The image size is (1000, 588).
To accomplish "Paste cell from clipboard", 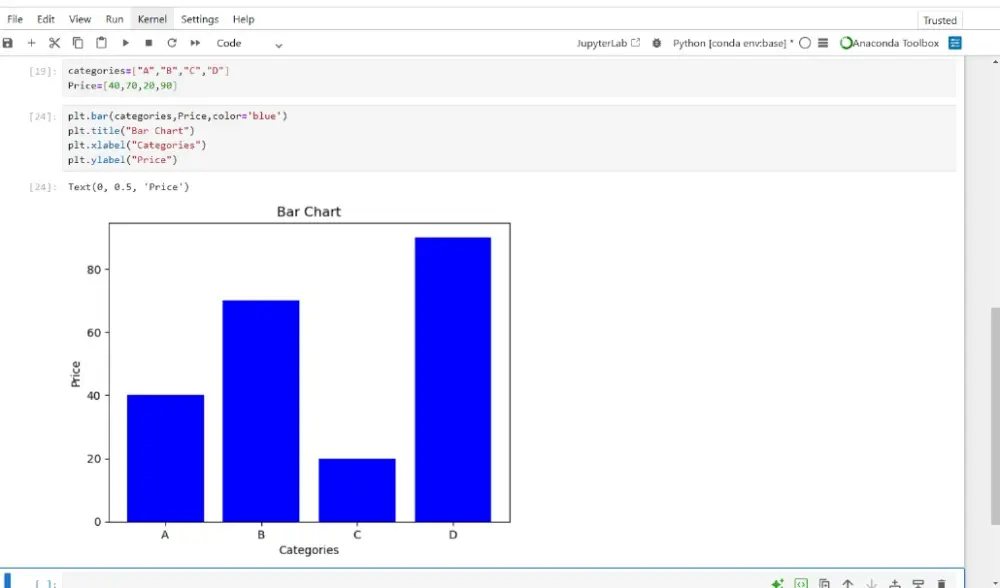I will [x=100, y=42].
